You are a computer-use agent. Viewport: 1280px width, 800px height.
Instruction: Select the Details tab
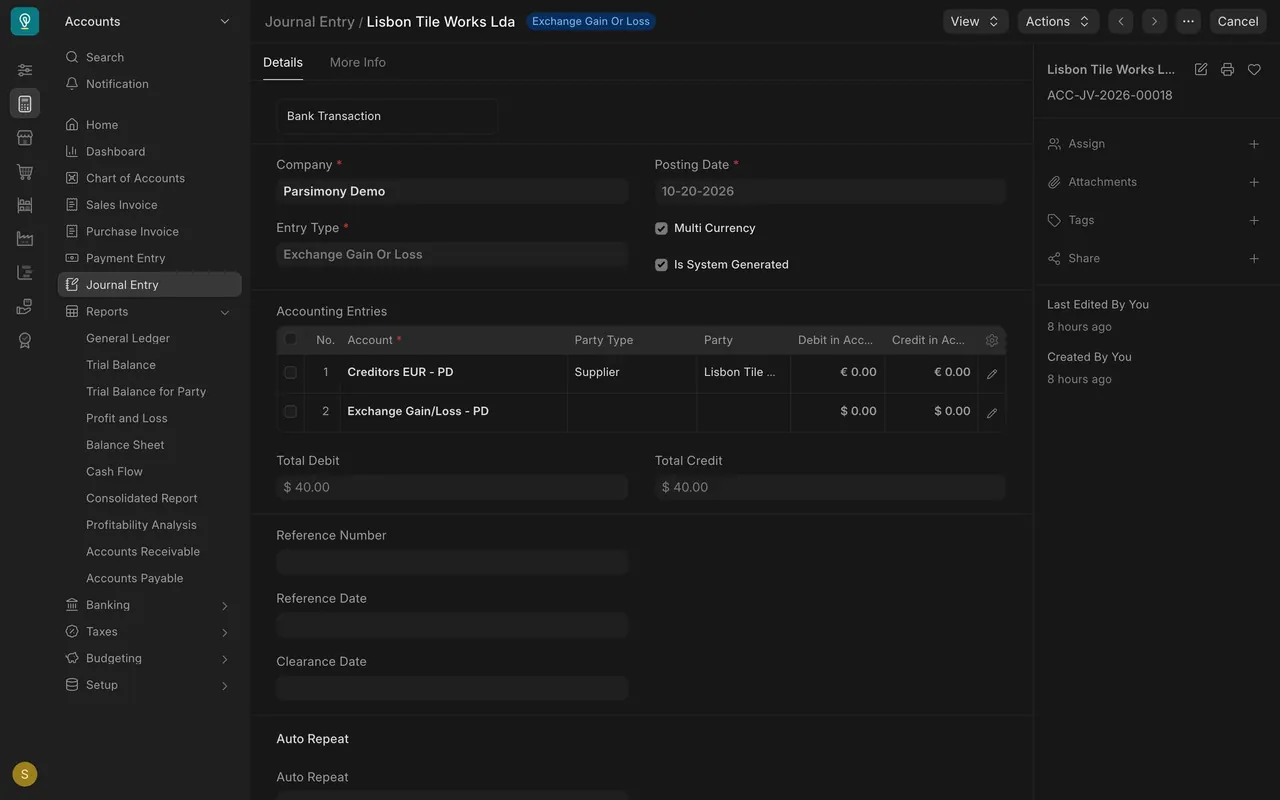(x=283, y=62)
